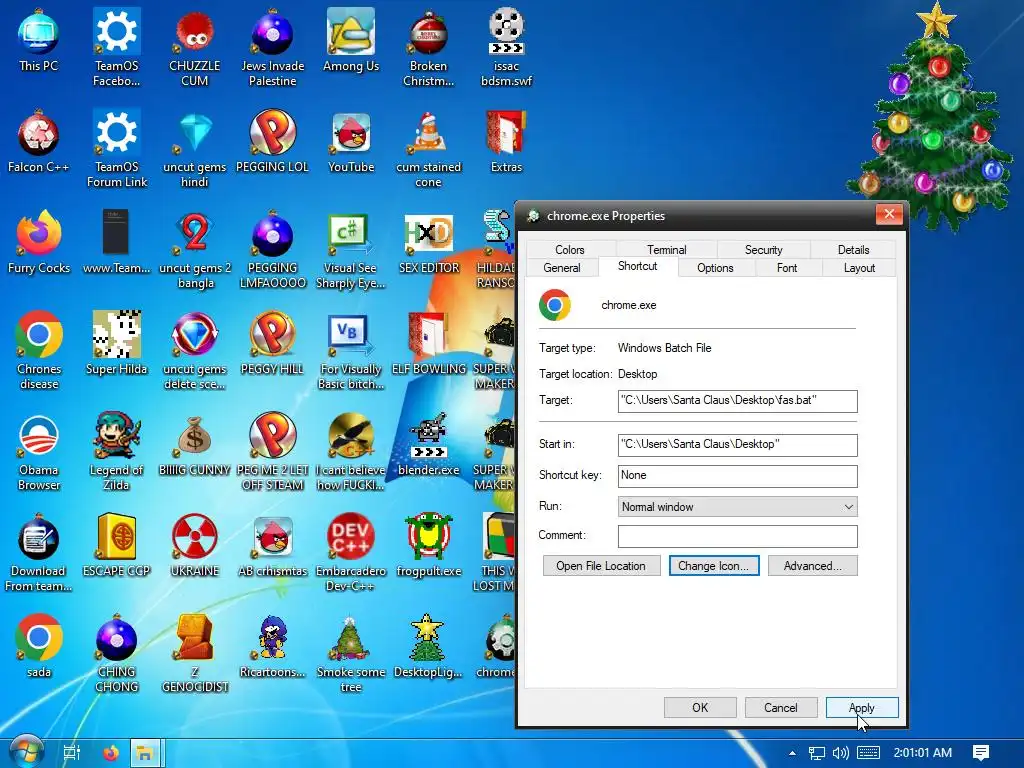Open the Advanced... shortcut settings
Screen dimensions: 1024x768
(x=812, y=566)
